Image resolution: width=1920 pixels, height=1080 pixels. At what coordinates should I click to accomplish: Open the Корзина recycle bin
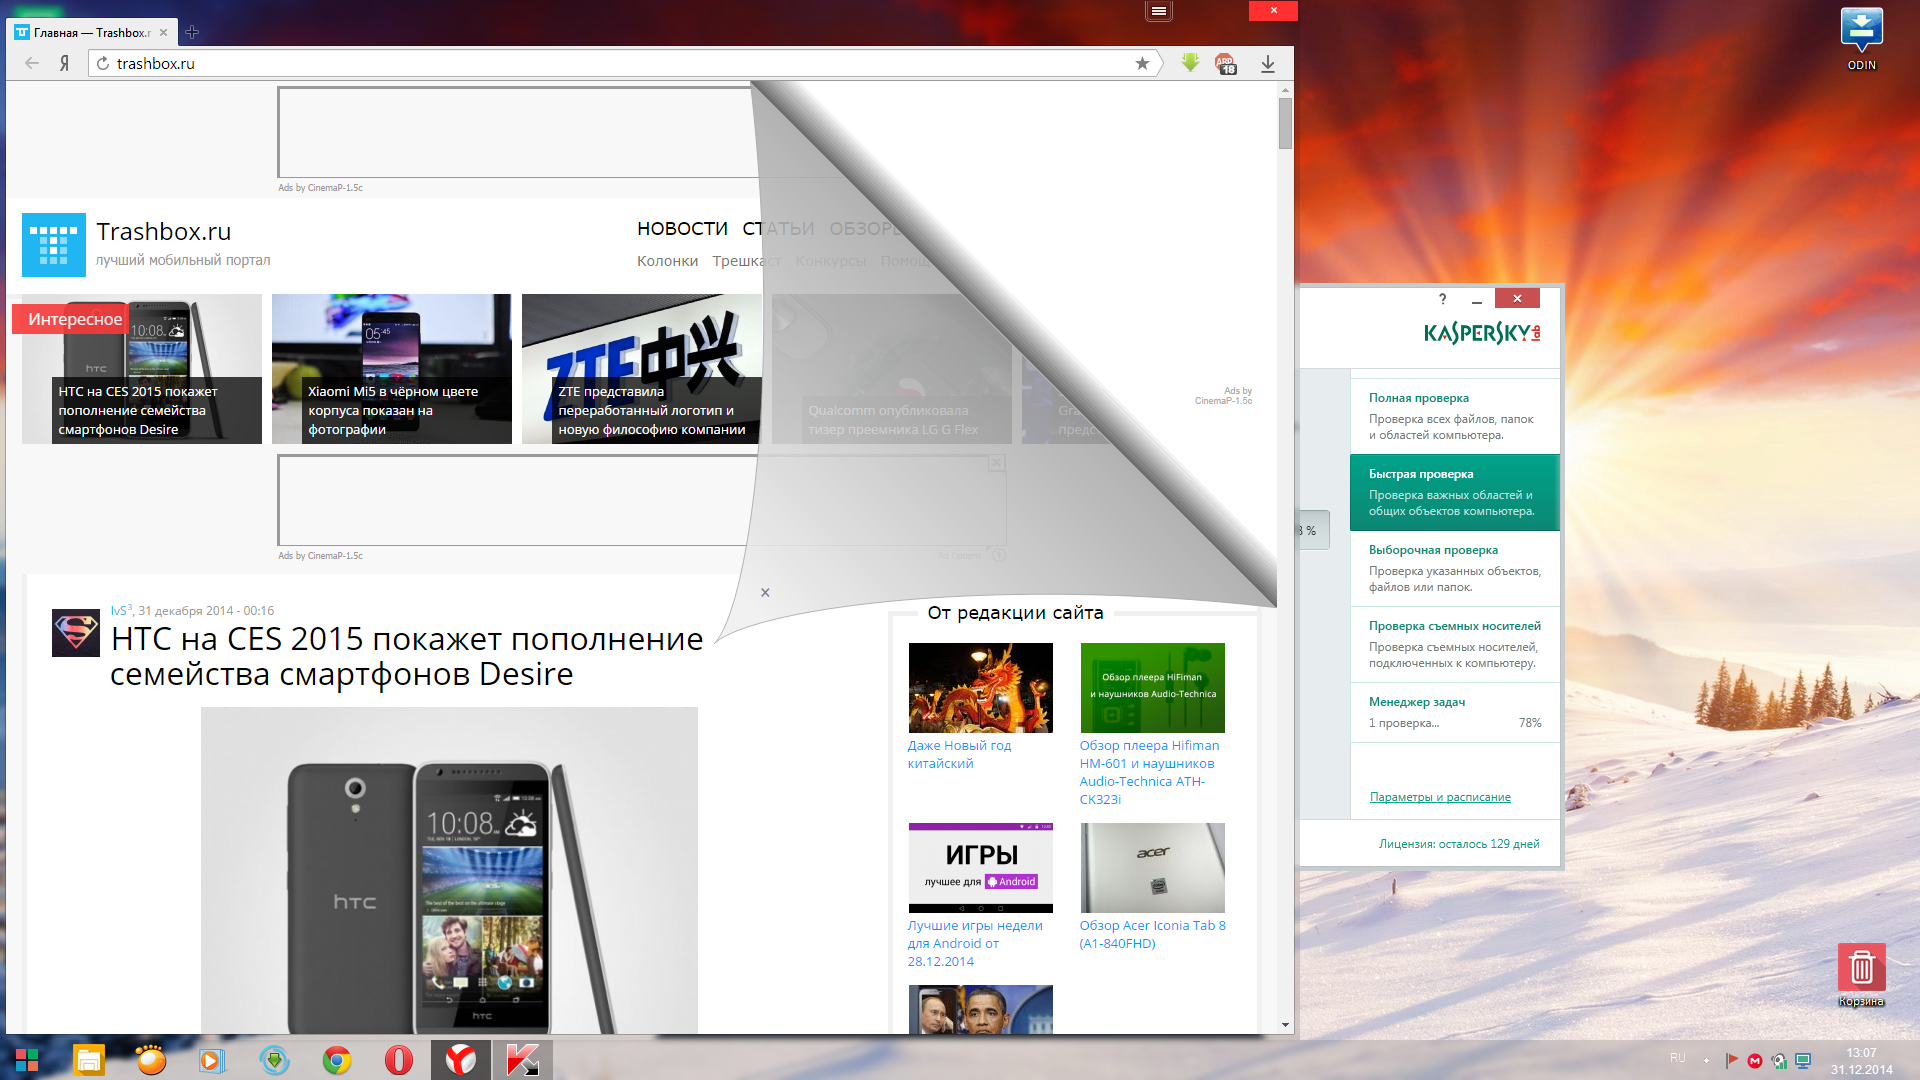tap(1861, 975)
